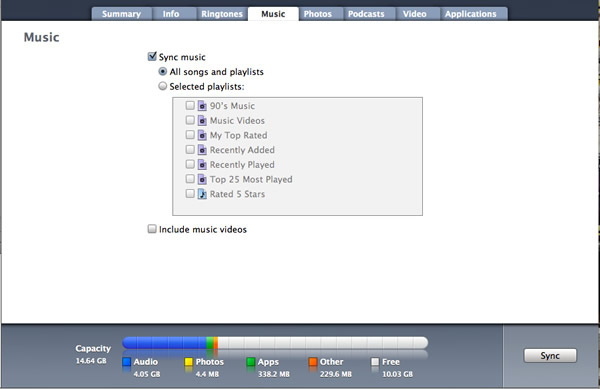Image resolution: width=600 pixels, height=389 pixels.
Task: Click the Sync button
Action: (x=550, y=355)
